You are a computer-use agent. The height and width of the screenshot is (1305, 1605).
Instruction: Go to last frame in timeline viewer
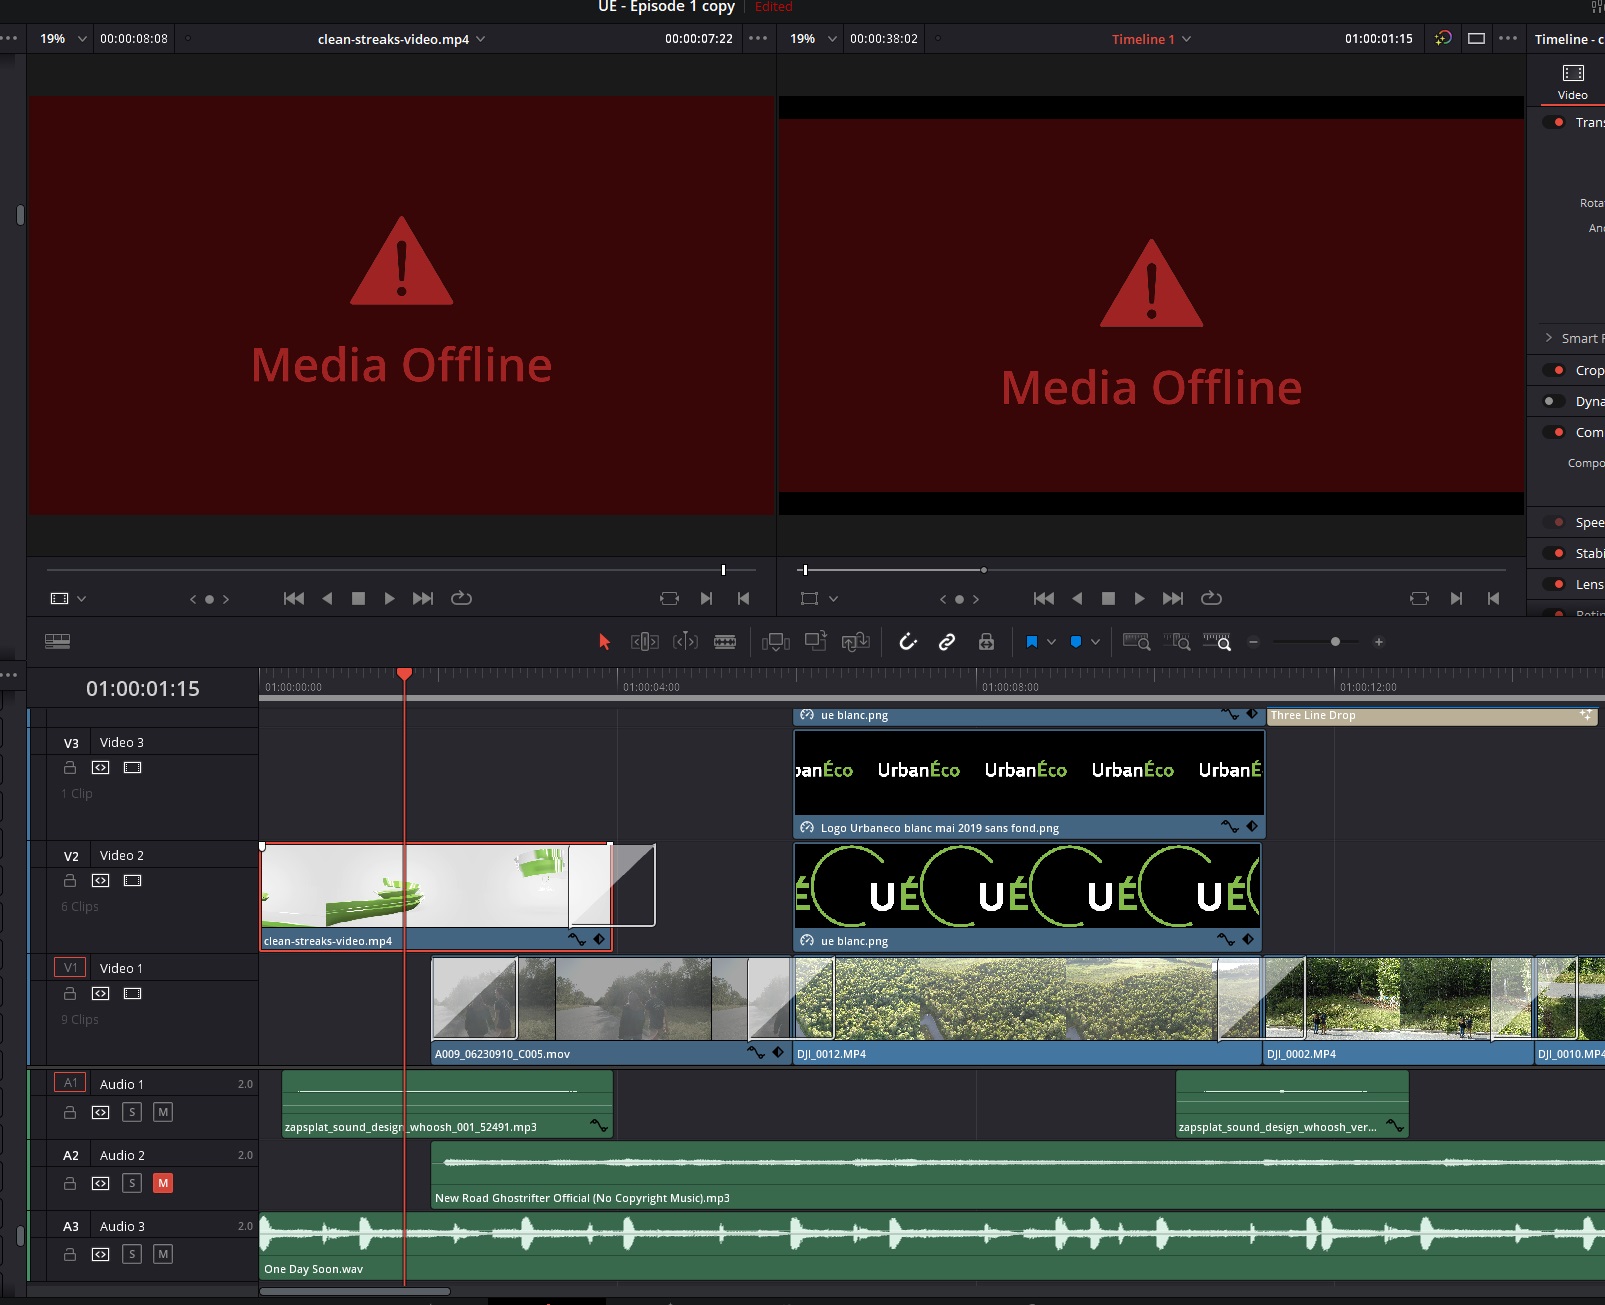click(x=1173, y=598)
